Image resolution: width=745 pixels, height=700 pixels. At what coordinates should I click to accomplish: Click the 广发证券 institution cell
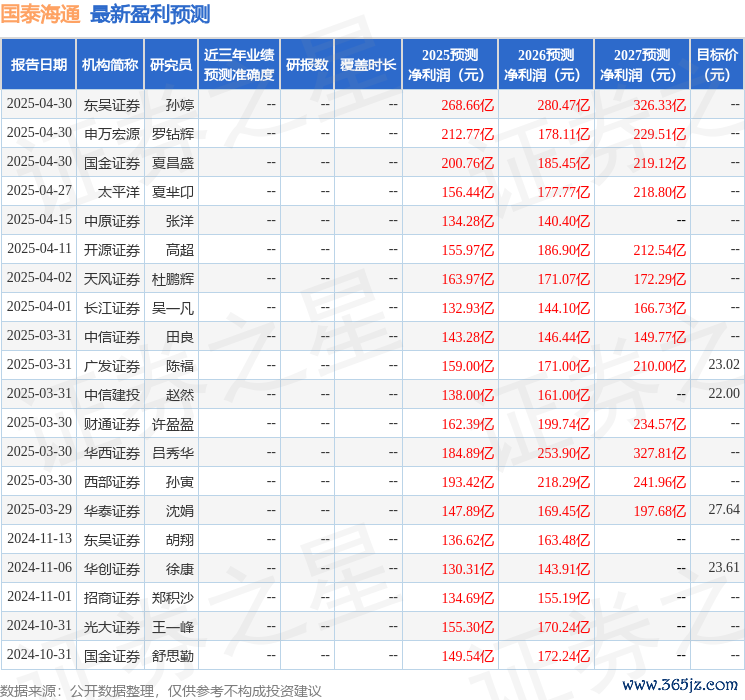click(112, 366)
